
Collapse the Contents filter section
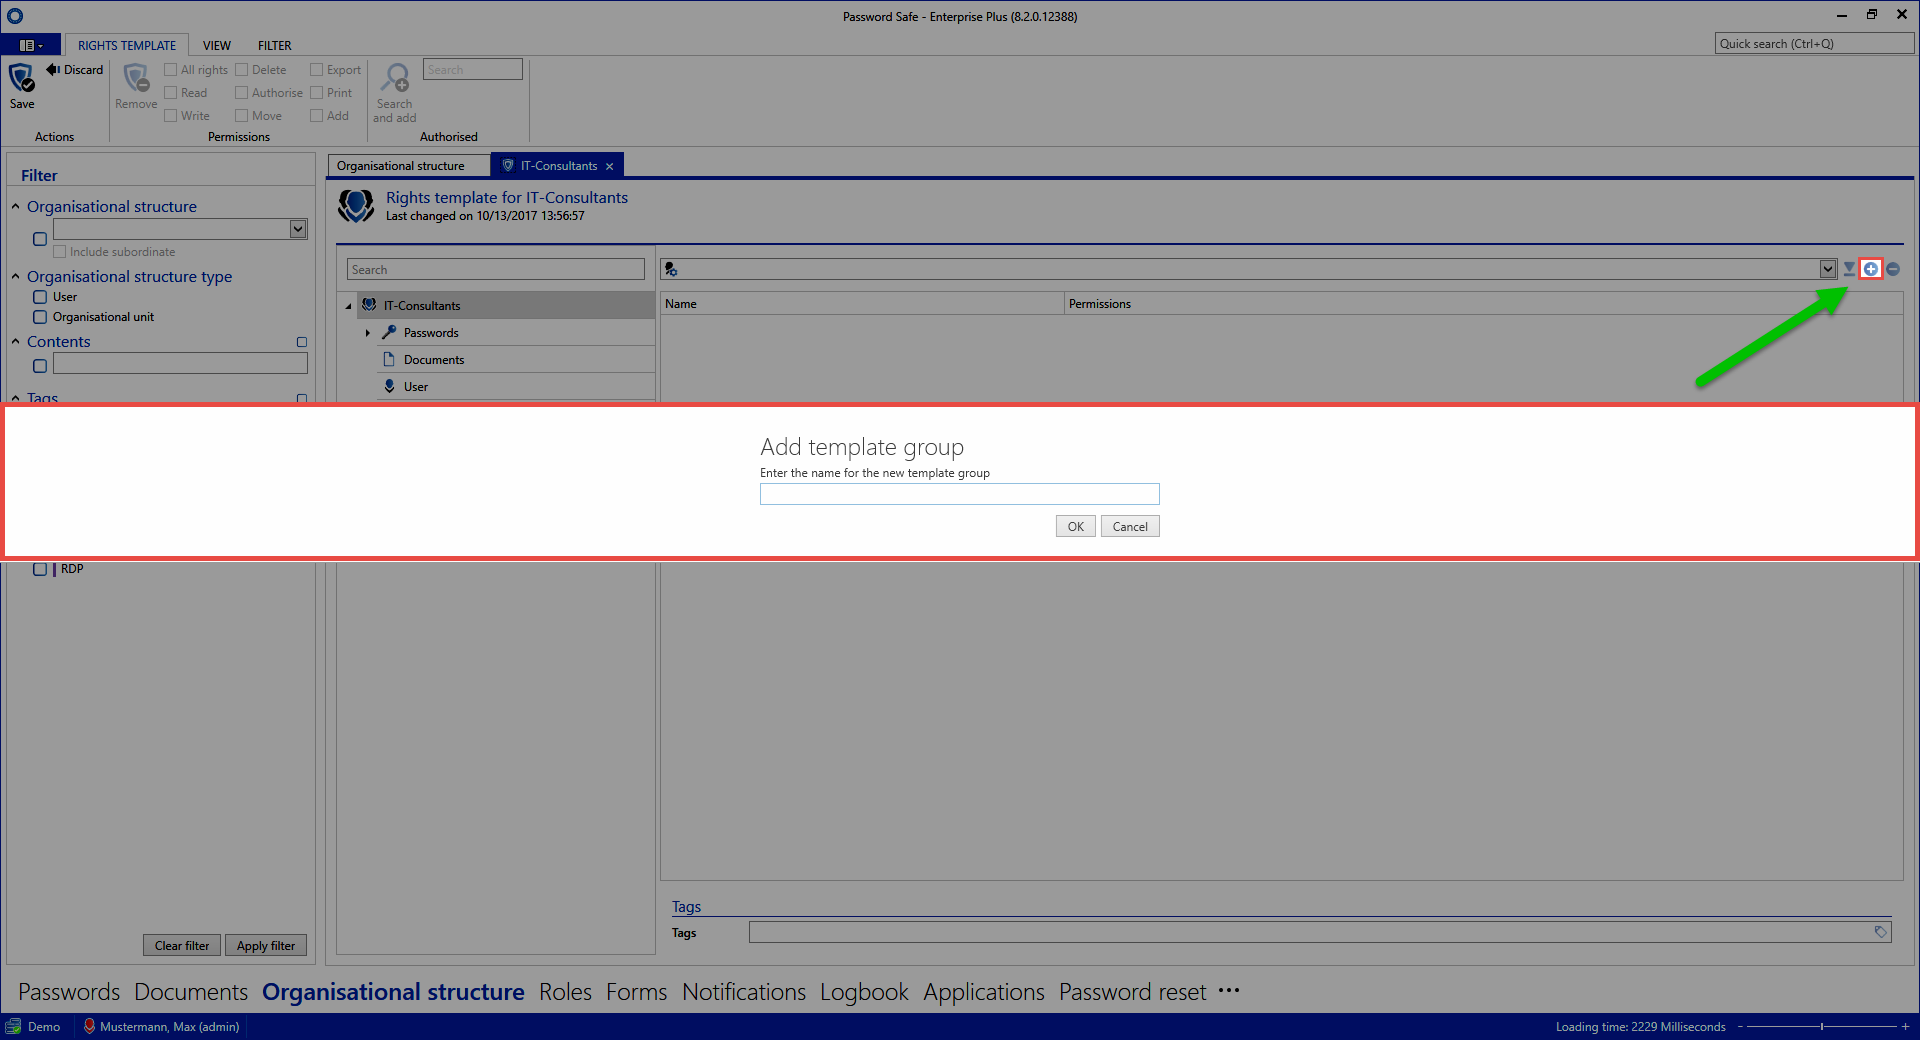coord(16,342)
